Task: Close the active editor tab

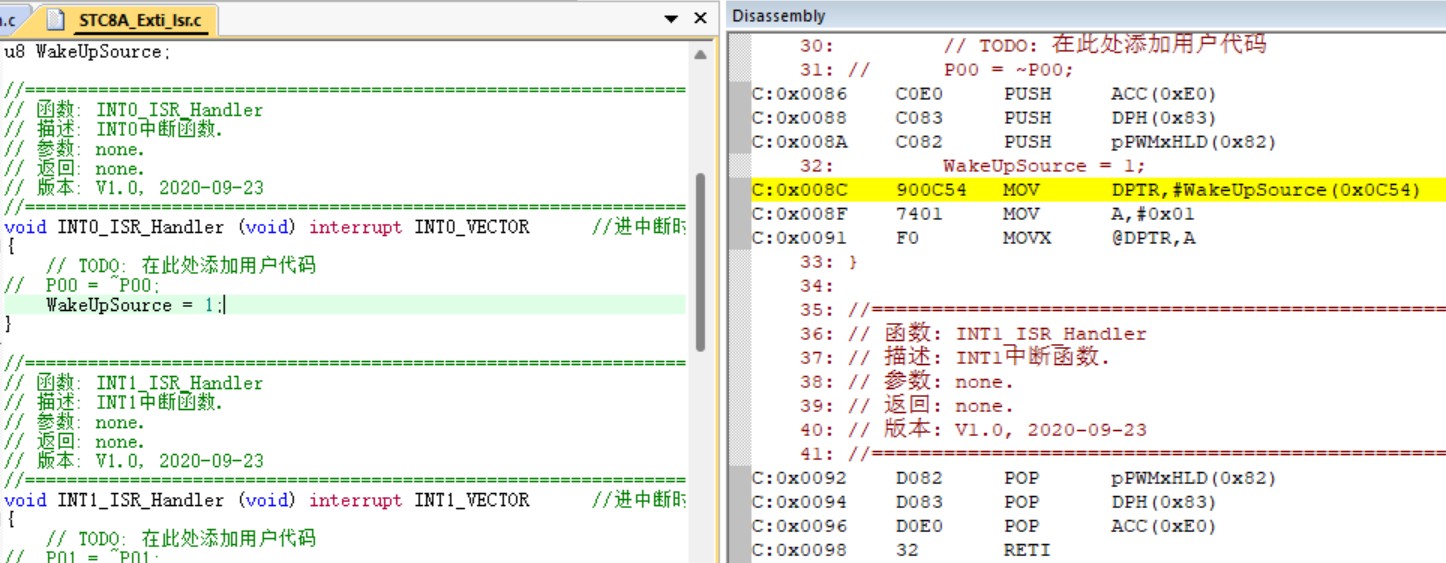Action: 700,19
